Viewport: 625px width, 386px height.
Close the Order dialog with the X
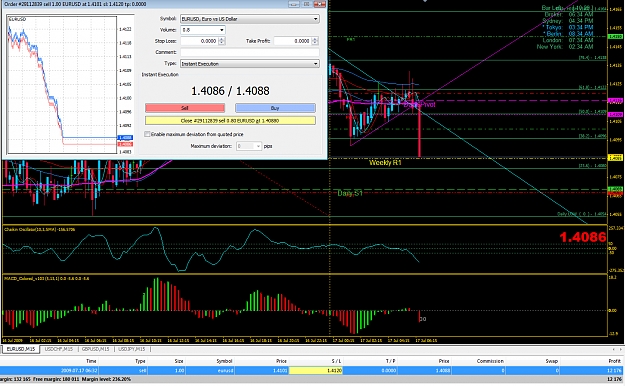320,4
